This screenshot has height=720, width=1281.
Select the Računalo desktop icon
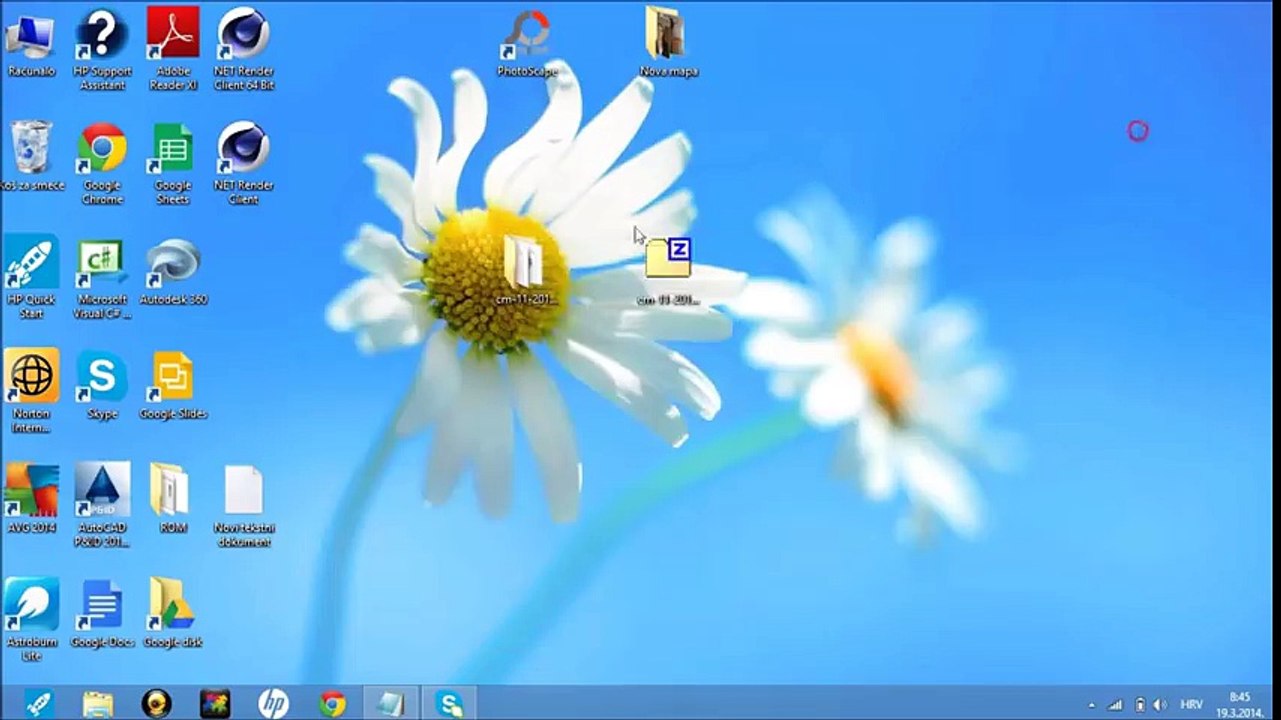click(x=31, y=43)
